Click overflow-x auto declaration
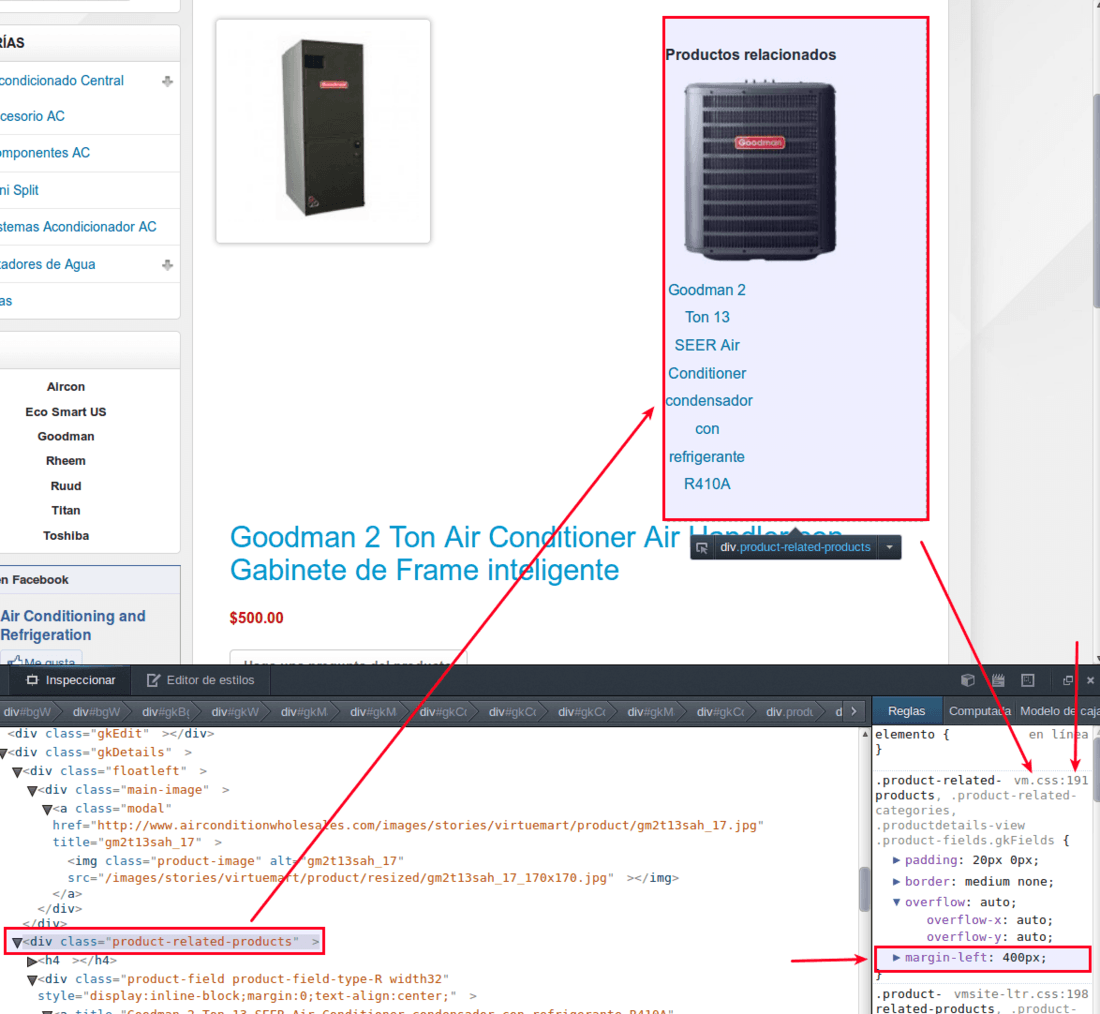The height and width of the screenshot is (1014, 1100). pyautogui.click(x=989, y=920)
